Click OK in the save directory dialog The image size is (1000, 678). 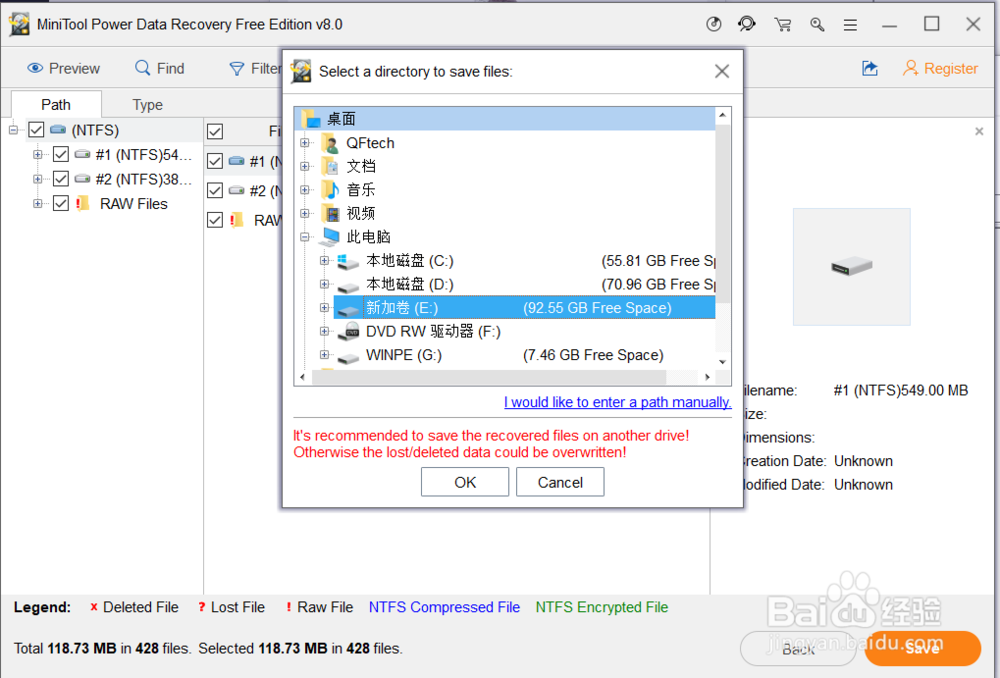click(x=465, y=482)
